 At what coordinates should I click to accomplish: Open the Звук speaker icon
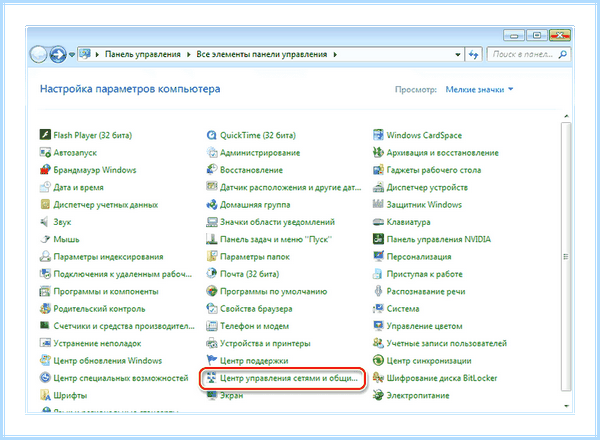click(45, 222)
